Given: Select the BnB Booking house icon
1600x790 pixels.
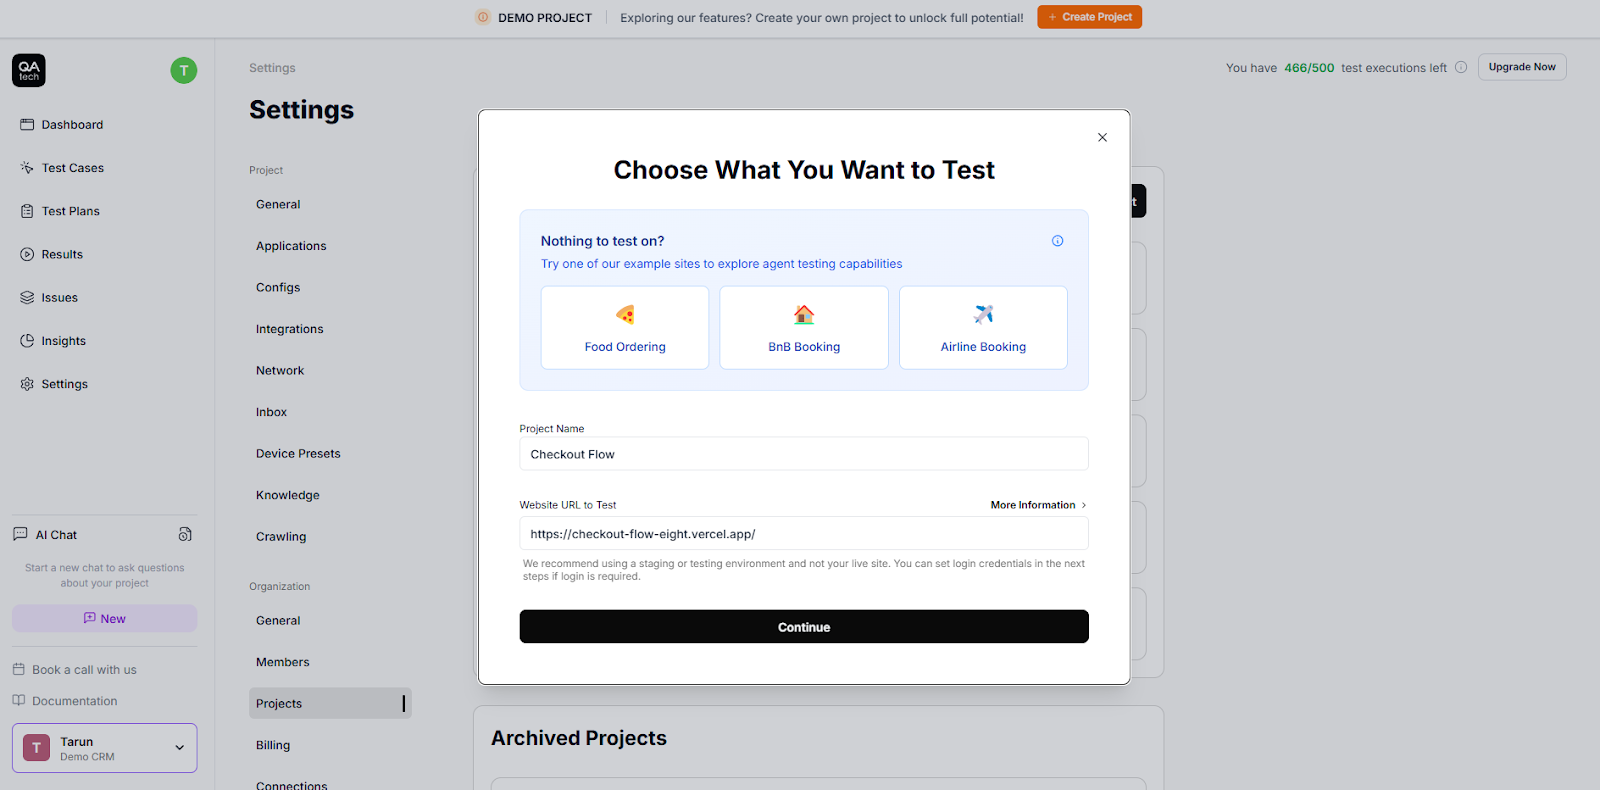Looking at the screenshot, I should (804, 315).
